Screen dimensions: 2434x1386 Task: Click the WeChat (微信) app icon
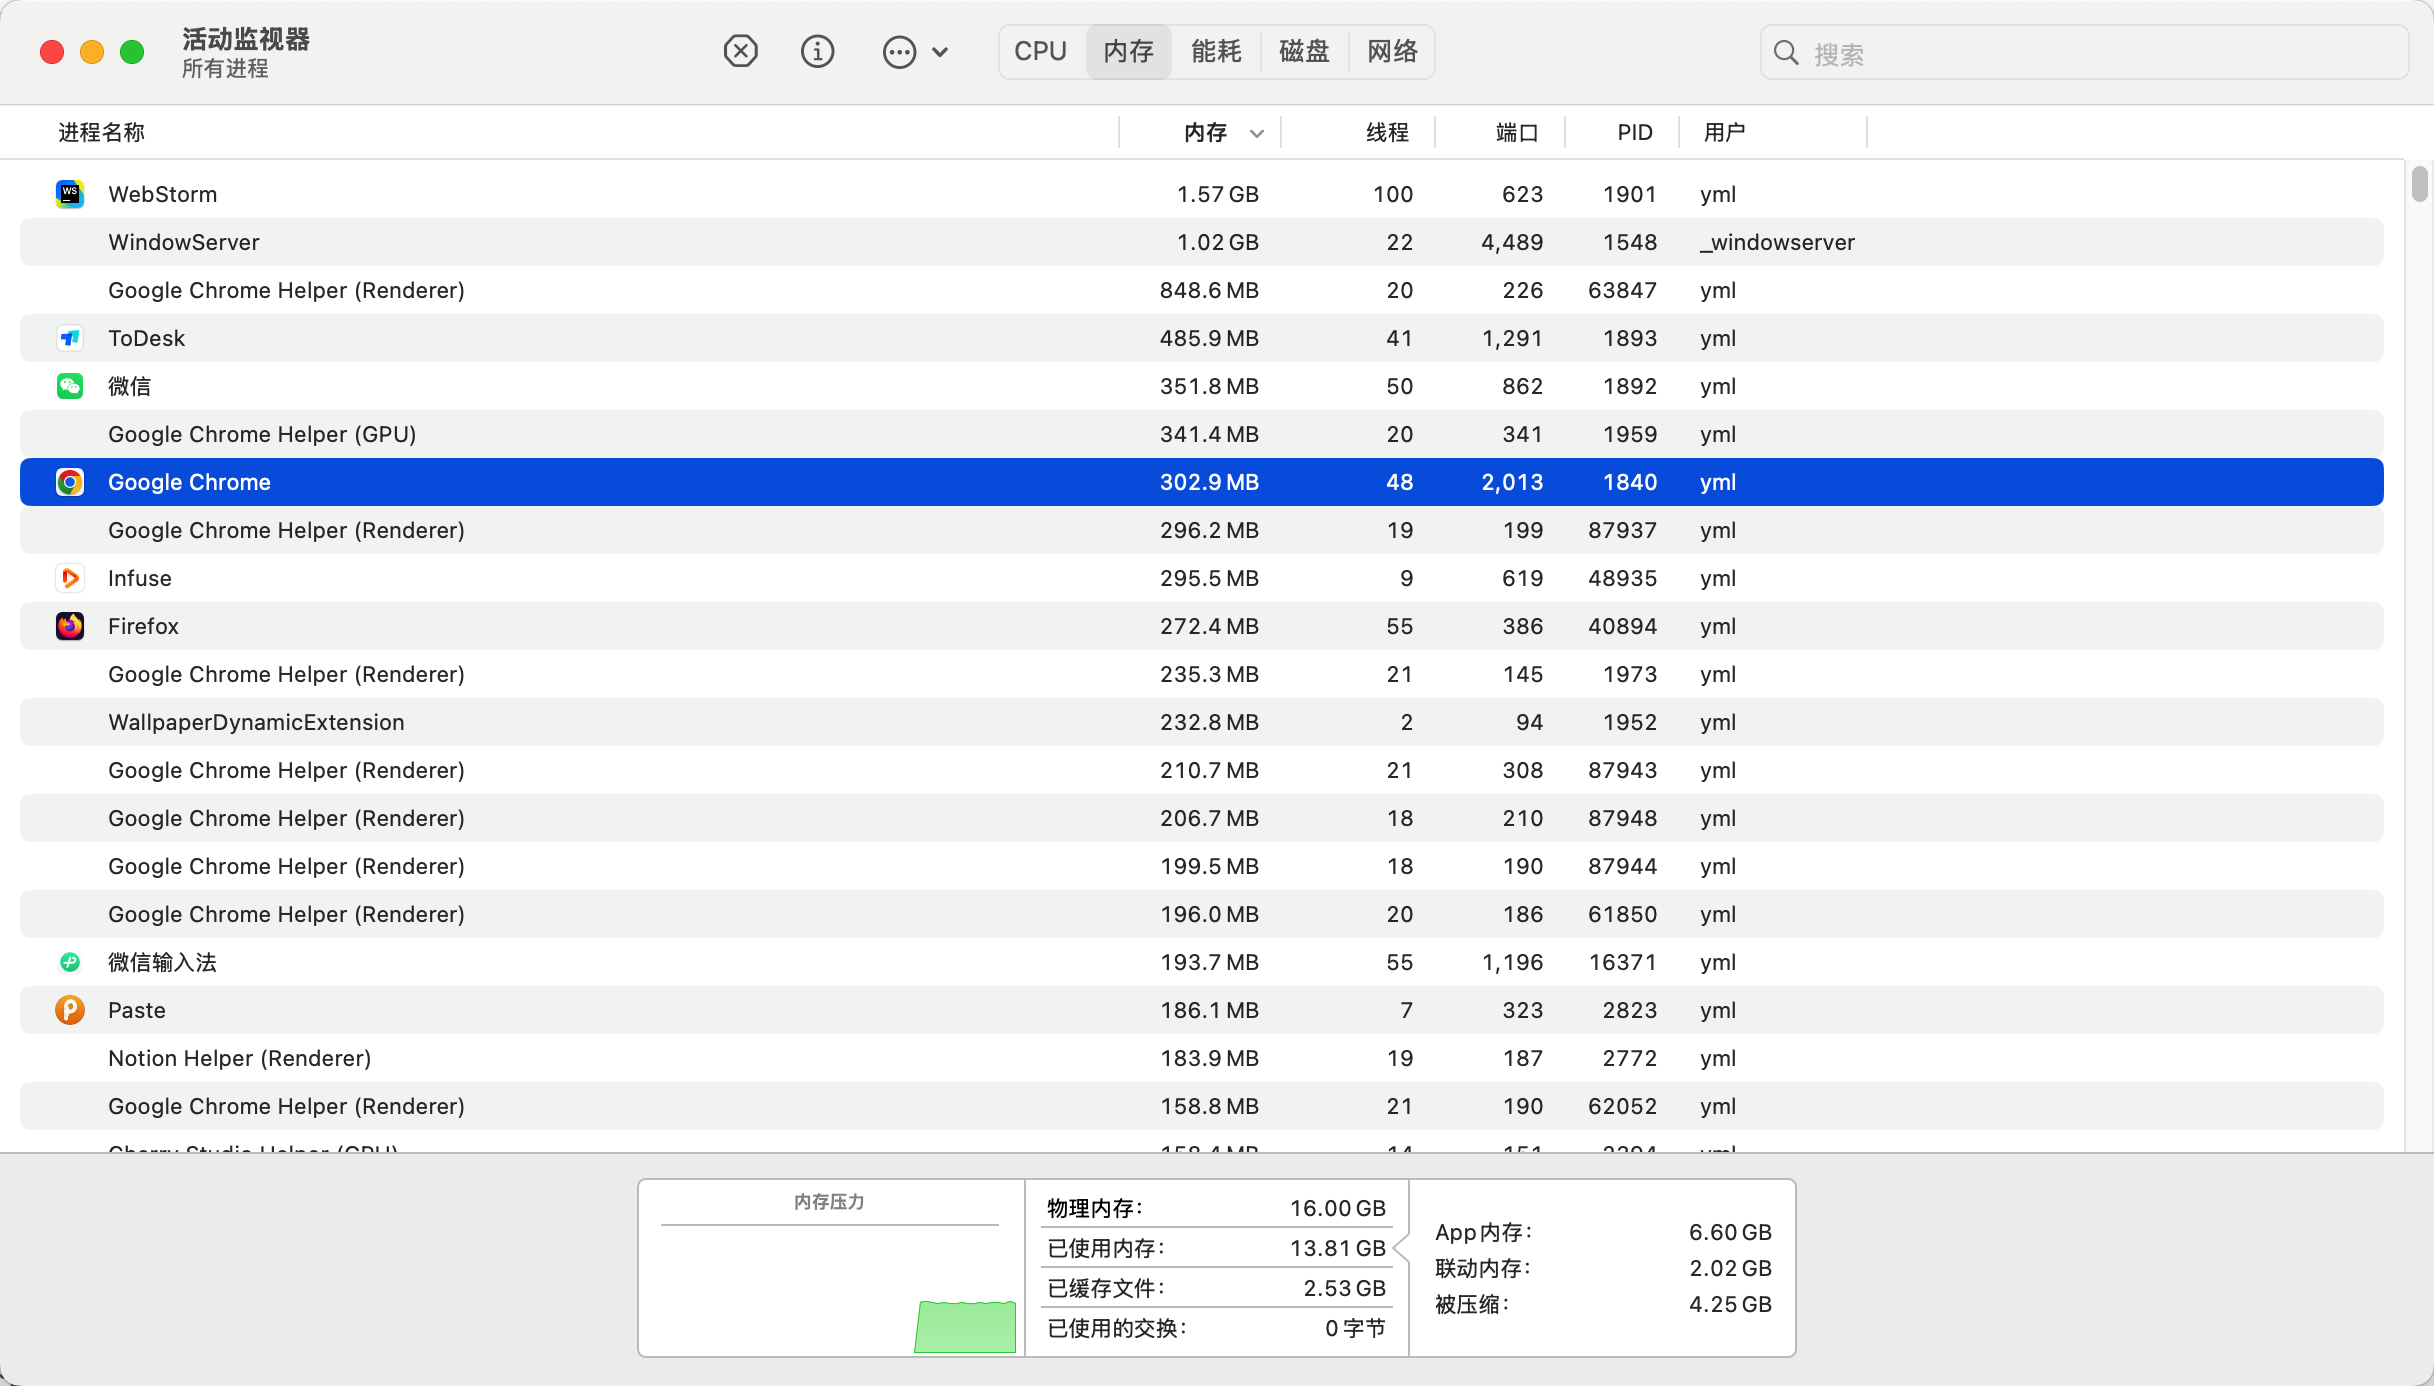pyautogui.click(x=70, y=386)
